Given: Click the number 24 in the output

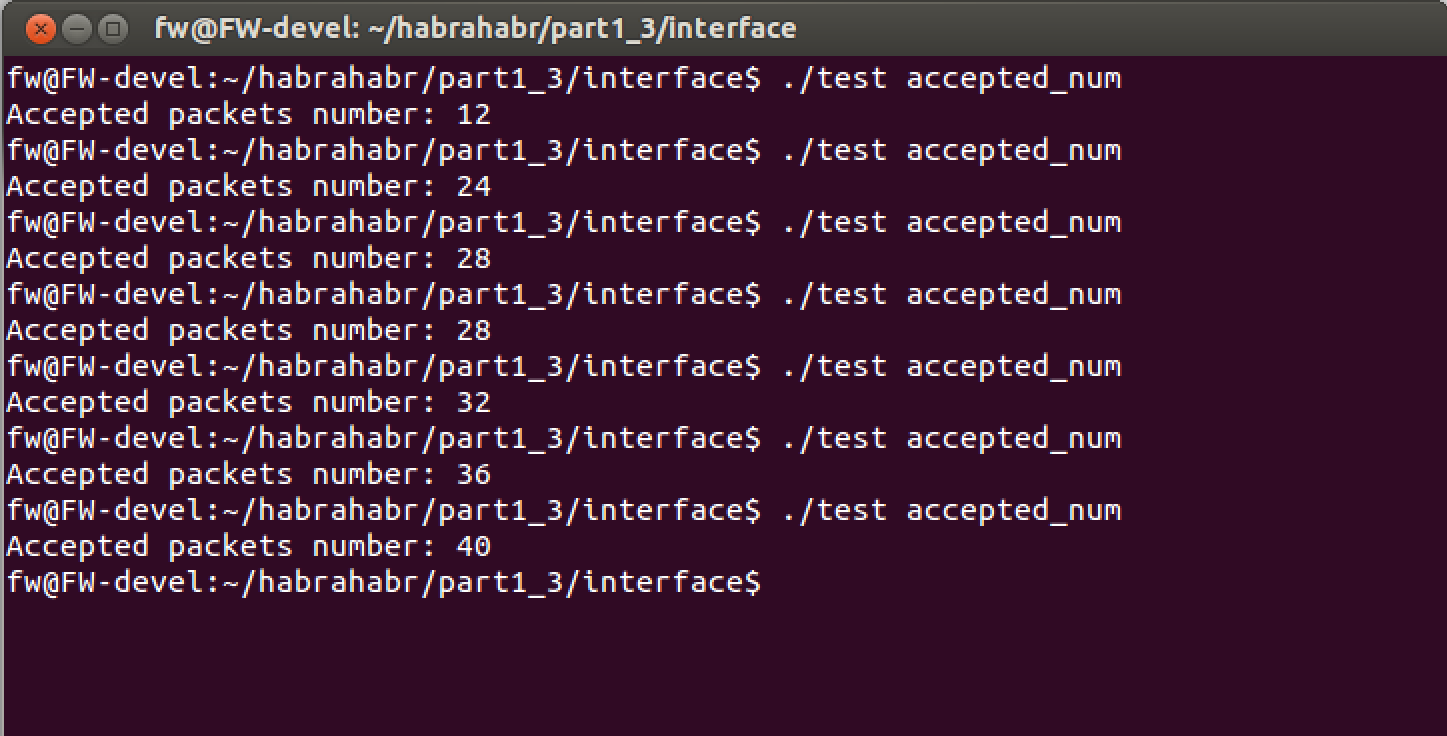Looking at the screenshot, I should (x=473, y=187).
